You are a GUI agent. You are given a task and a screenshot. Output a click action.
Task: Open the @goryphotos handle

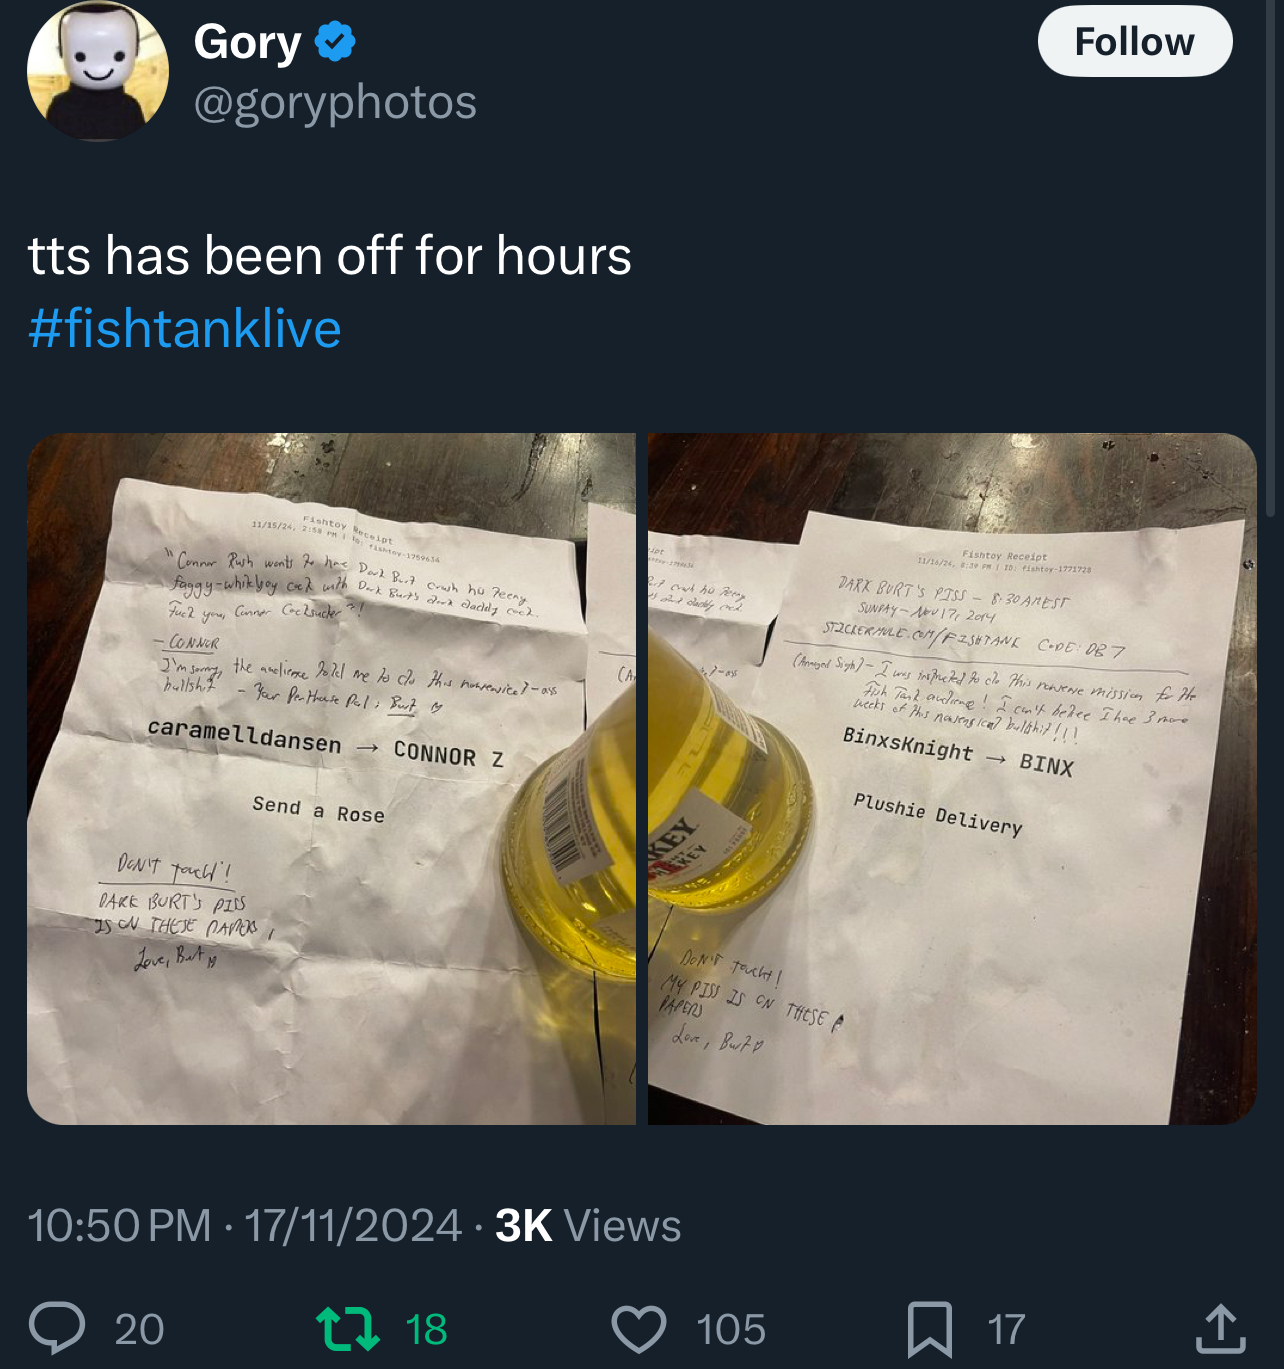(x=335, y=102)
